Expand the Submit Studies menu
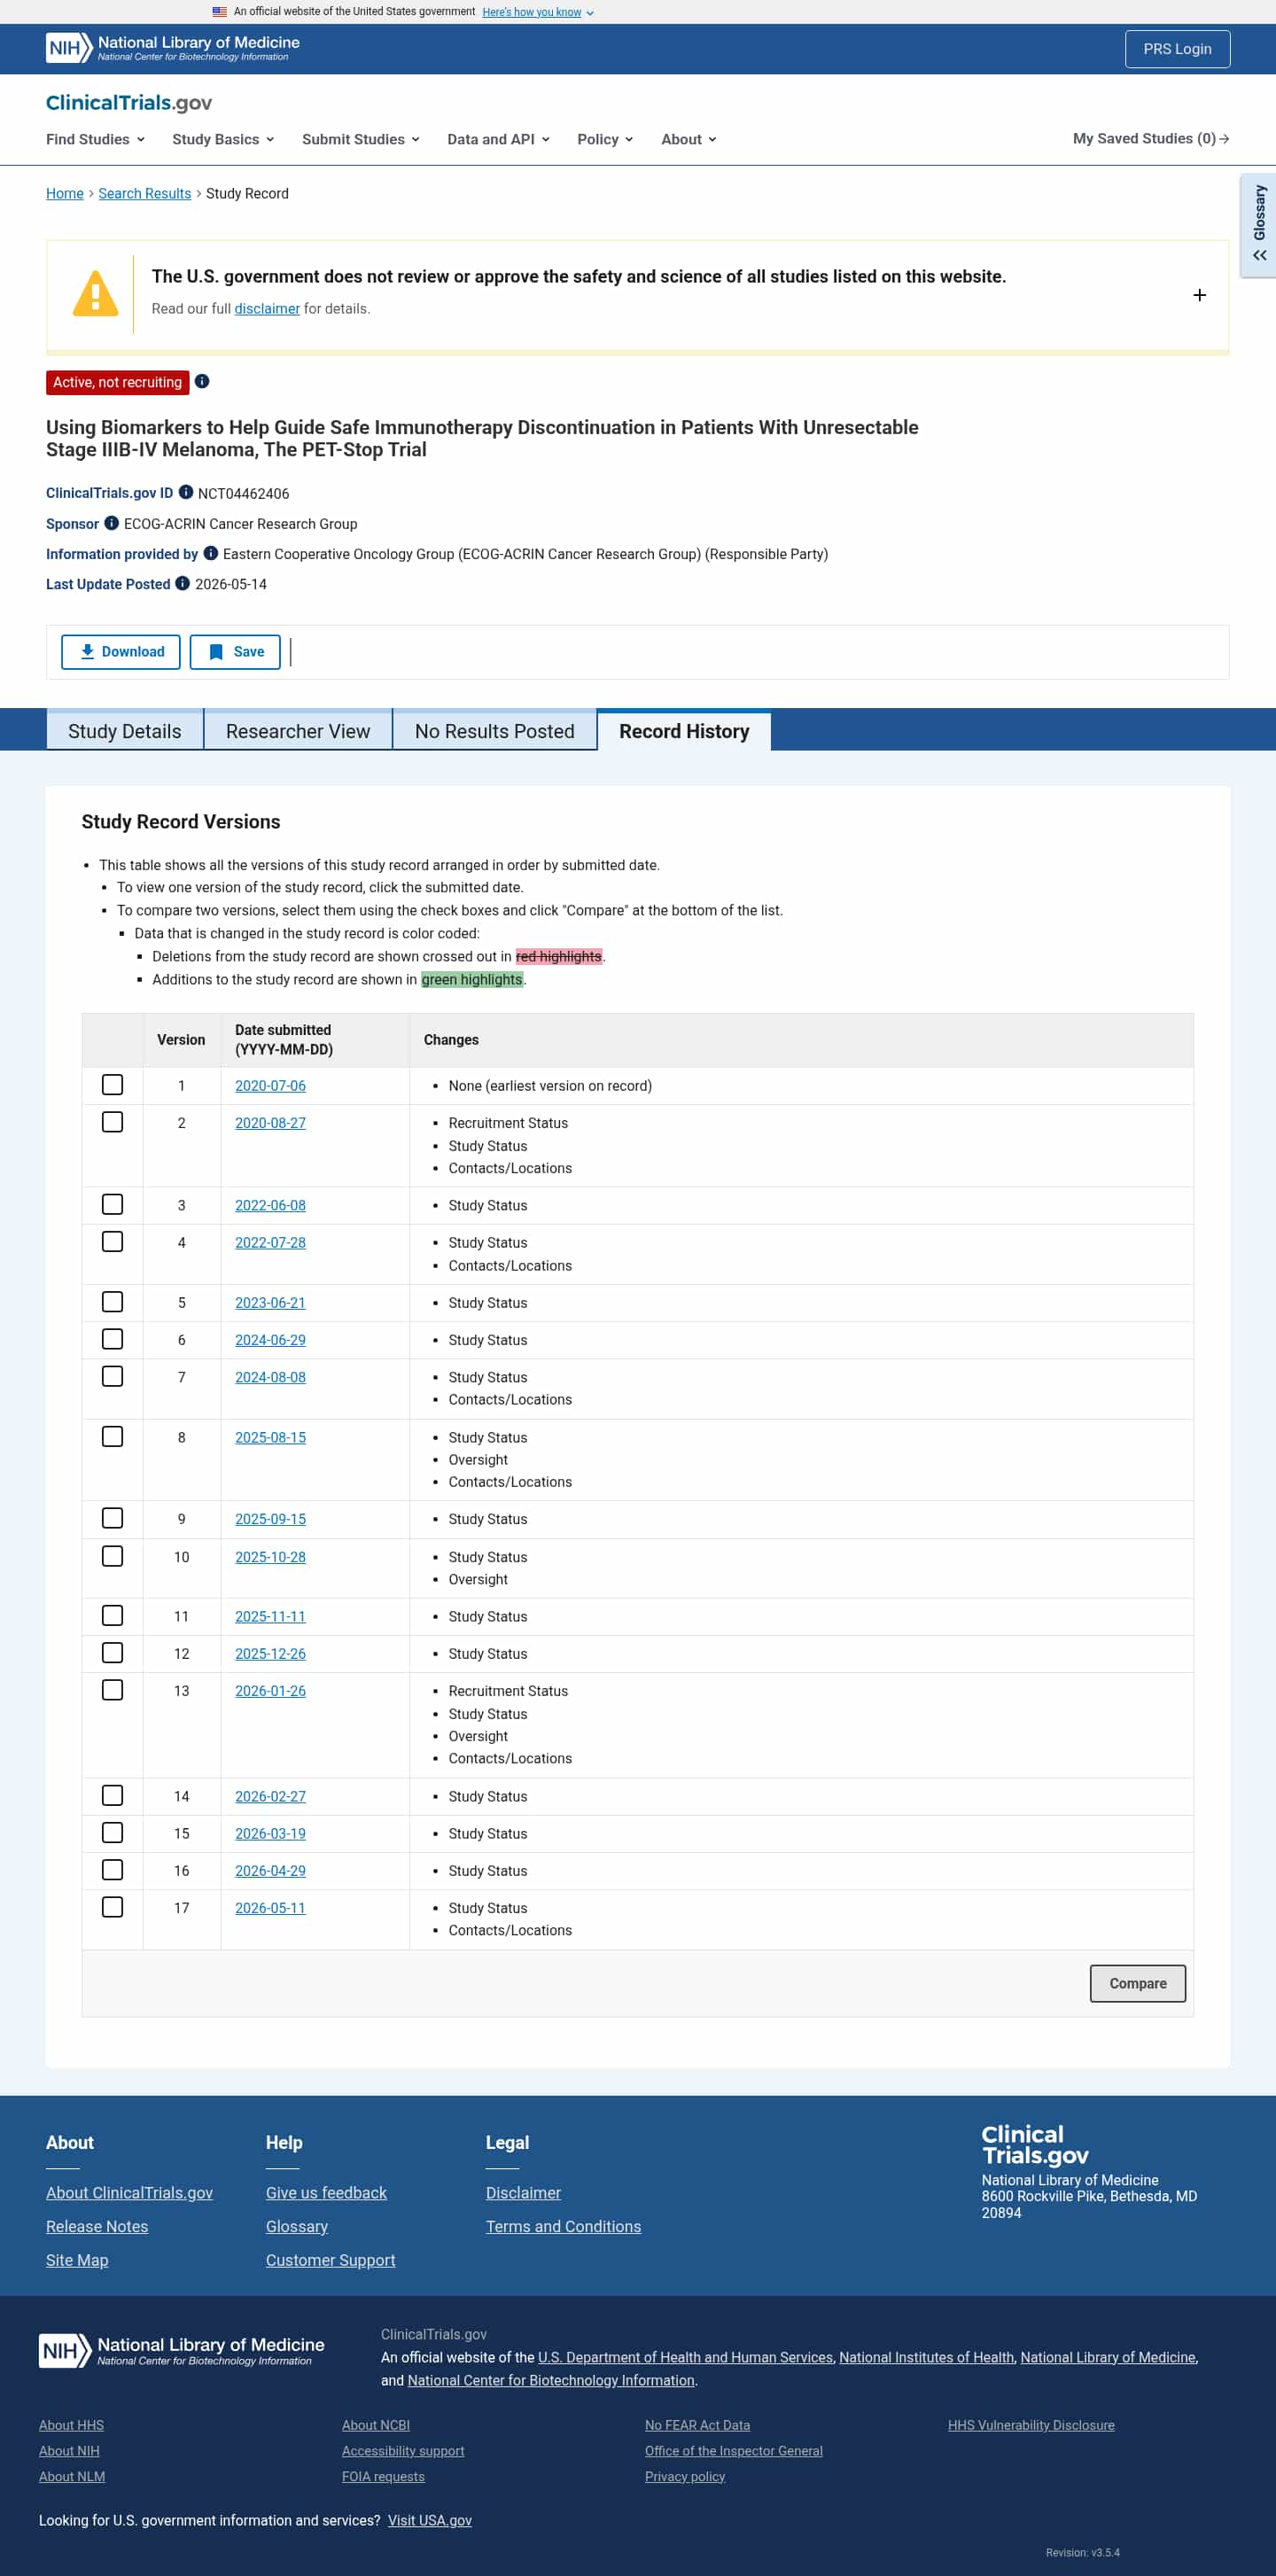Viewport: 1276px width, 2576px height. tap(361, 139)
